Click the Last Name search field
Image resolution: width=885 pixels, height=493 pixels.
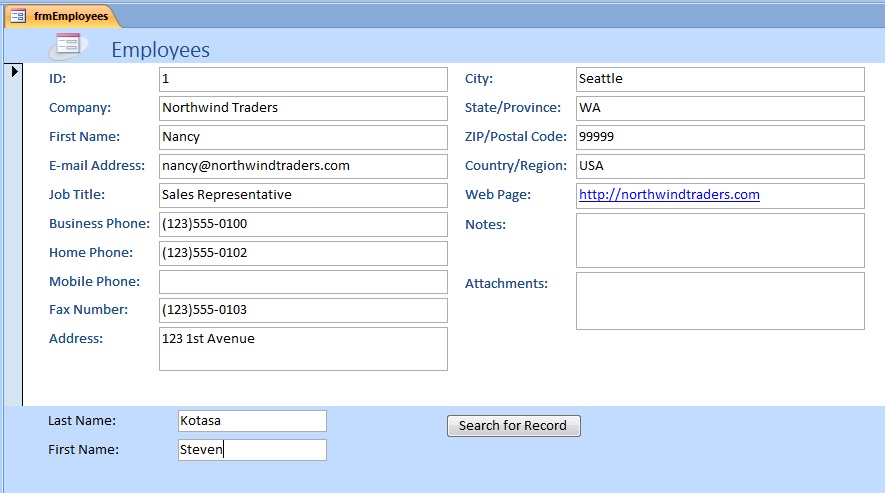coord(252,421)
